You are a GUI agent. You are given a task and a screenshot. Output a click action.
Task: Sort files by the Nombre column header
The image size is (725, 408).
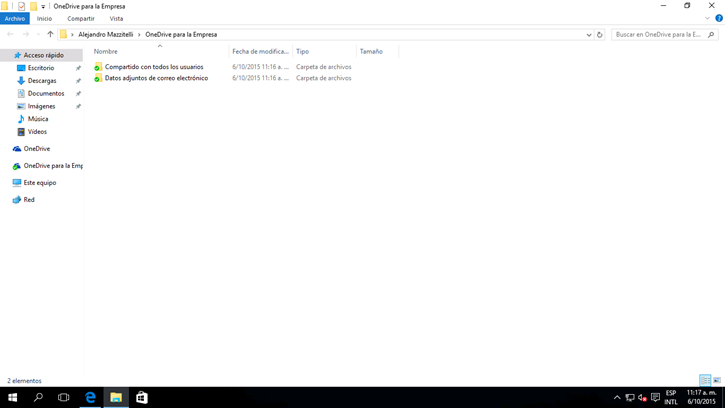(106, 51)
